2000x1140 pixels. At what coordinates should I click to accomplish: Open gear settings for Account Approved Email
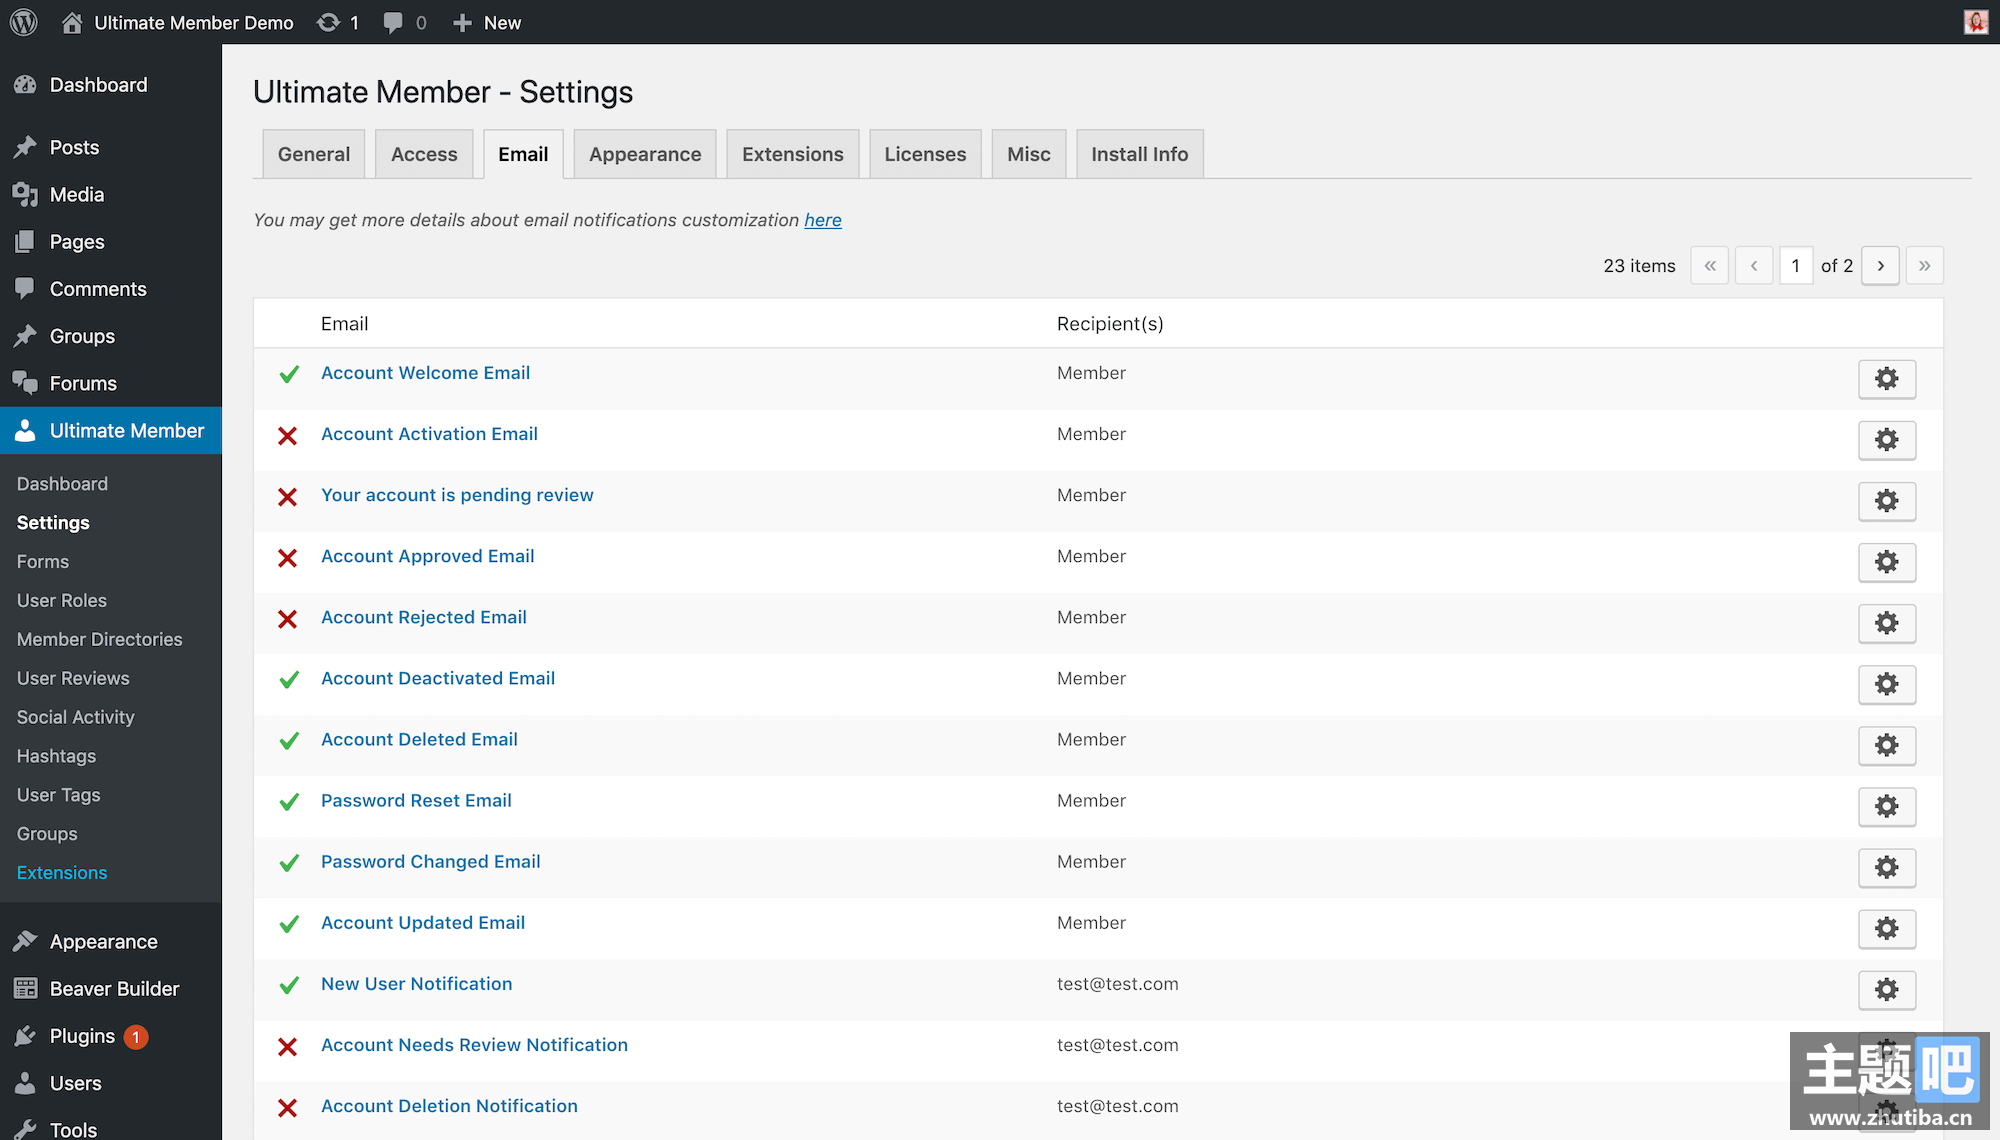(x=1887, y=562)
